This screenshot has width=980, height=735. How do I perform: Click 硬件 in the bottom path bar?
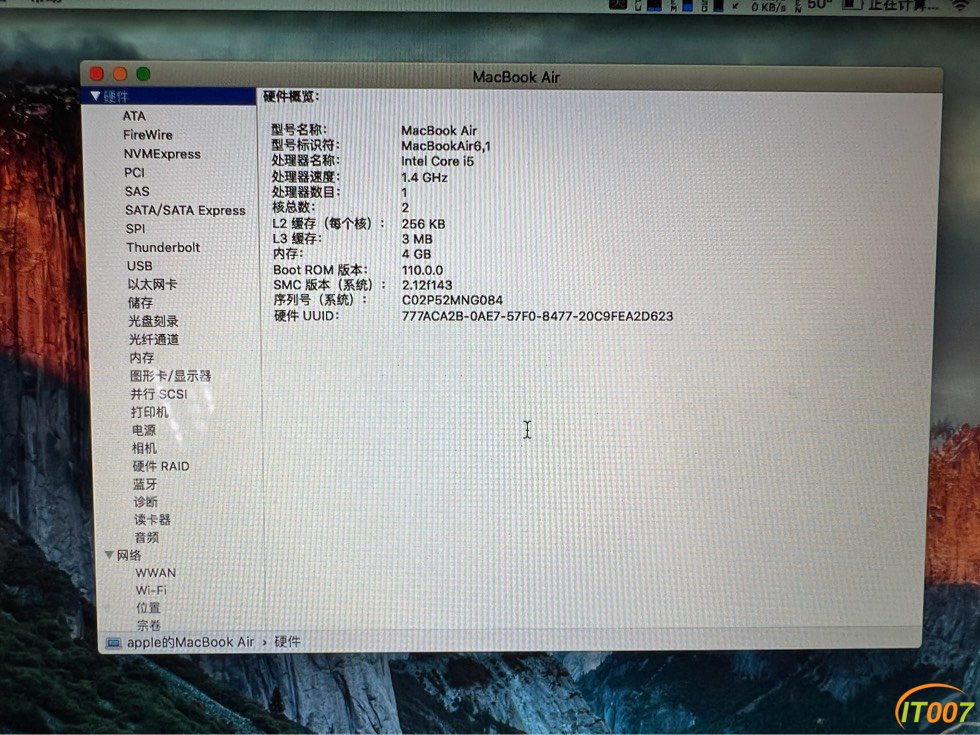click(x=288, y=642)
